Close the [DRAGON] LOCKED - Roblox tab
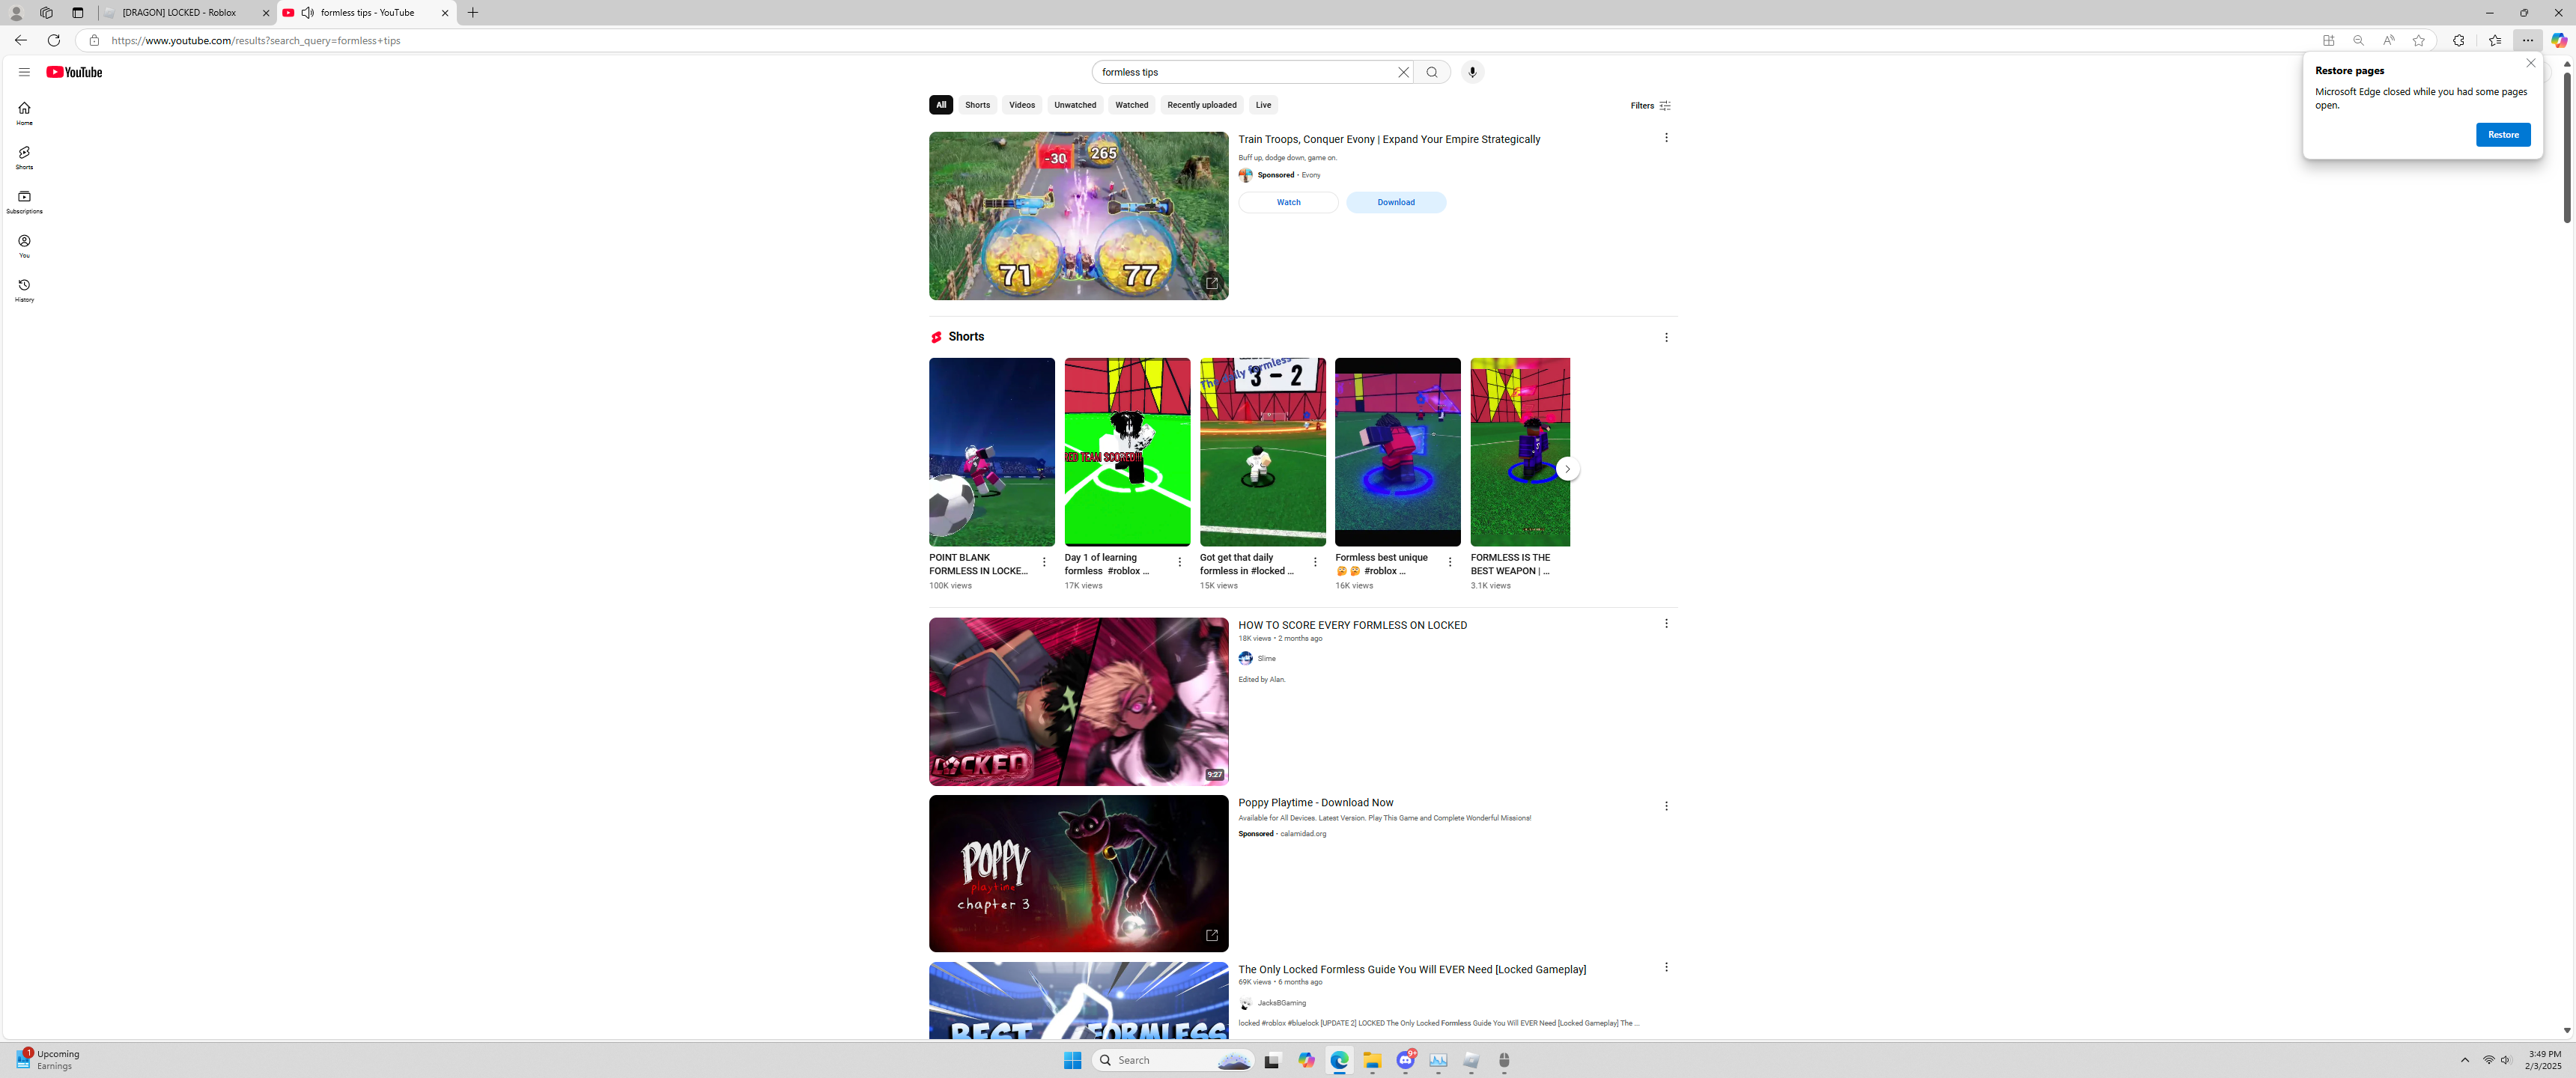 [266, 13]
